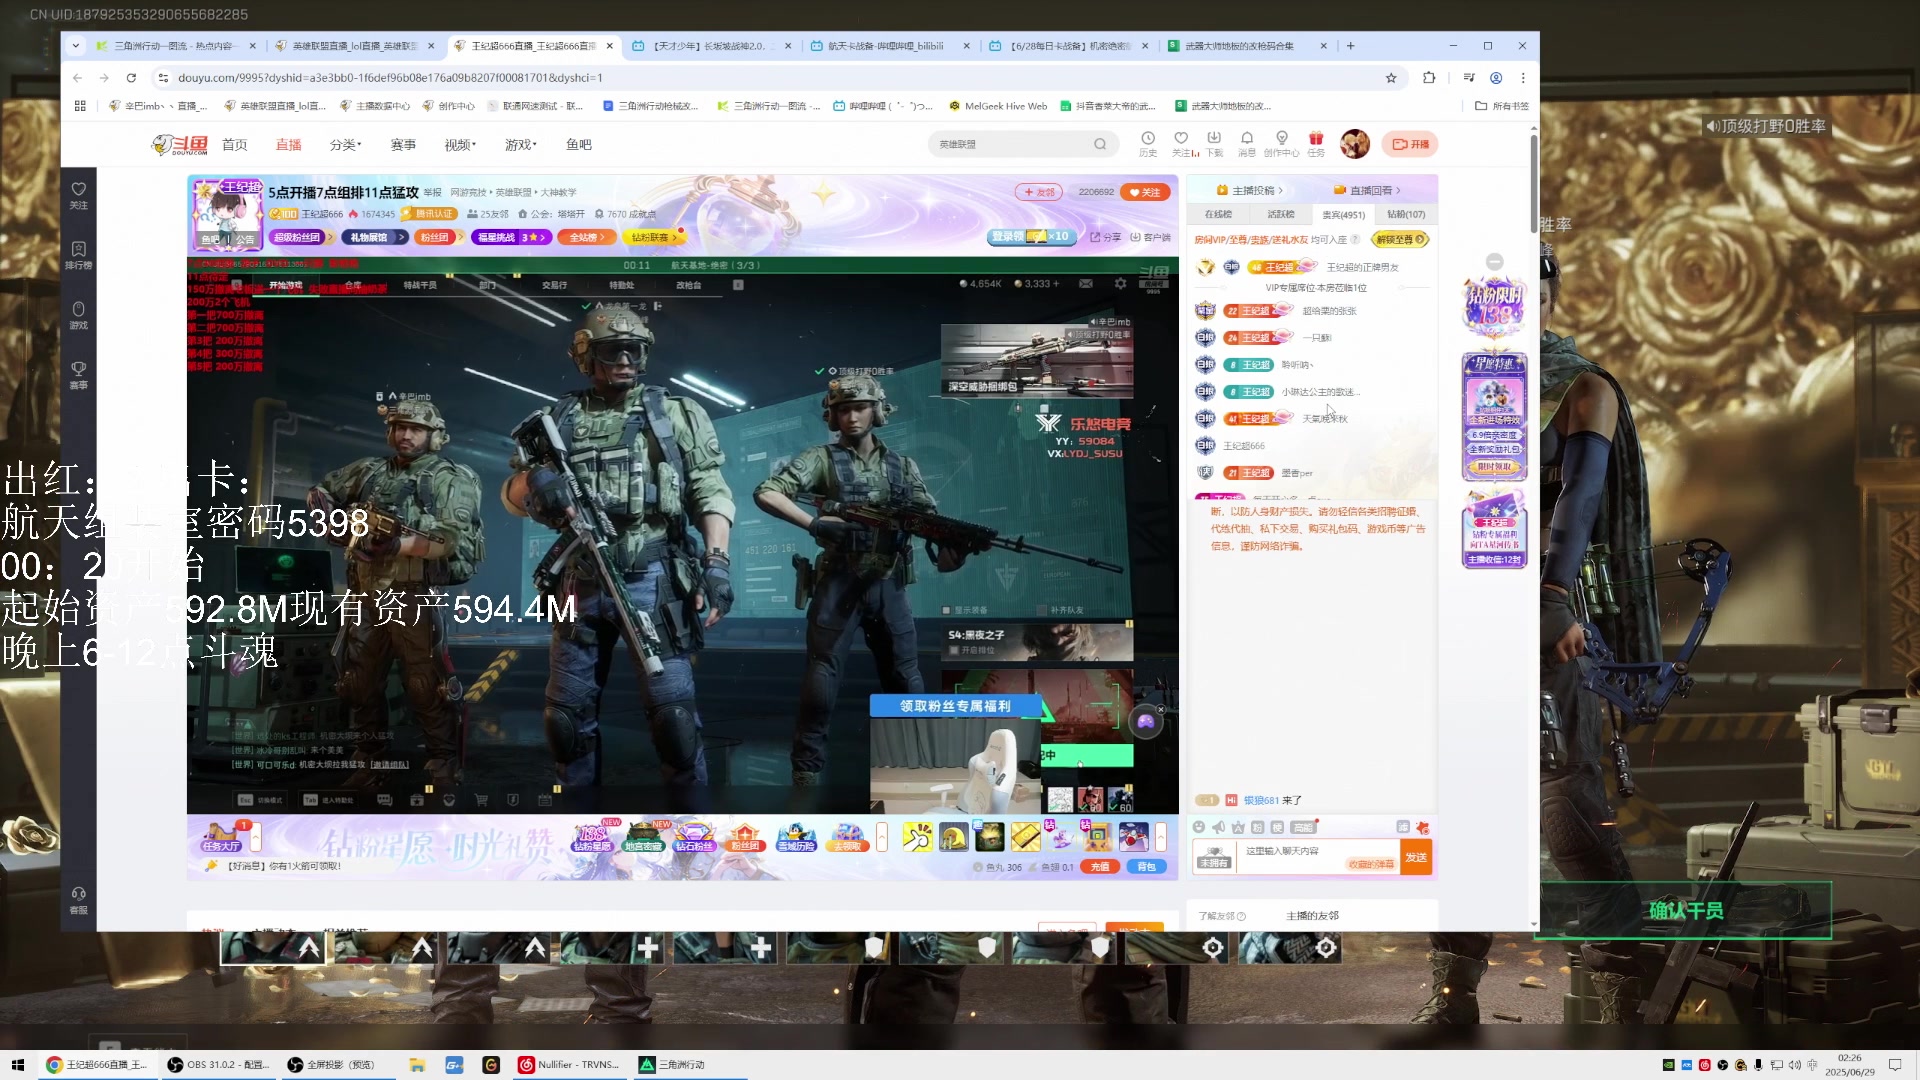Viewport: 1920px width, 1080px height.
Task: Click the orange 关注 follow button
Action: 1145,192
